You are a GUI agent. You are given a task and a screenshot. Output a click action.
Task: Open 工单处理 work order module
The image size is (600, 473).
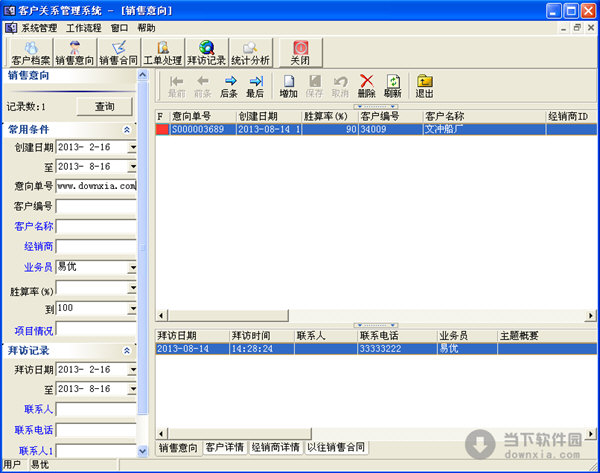[163, 53]
